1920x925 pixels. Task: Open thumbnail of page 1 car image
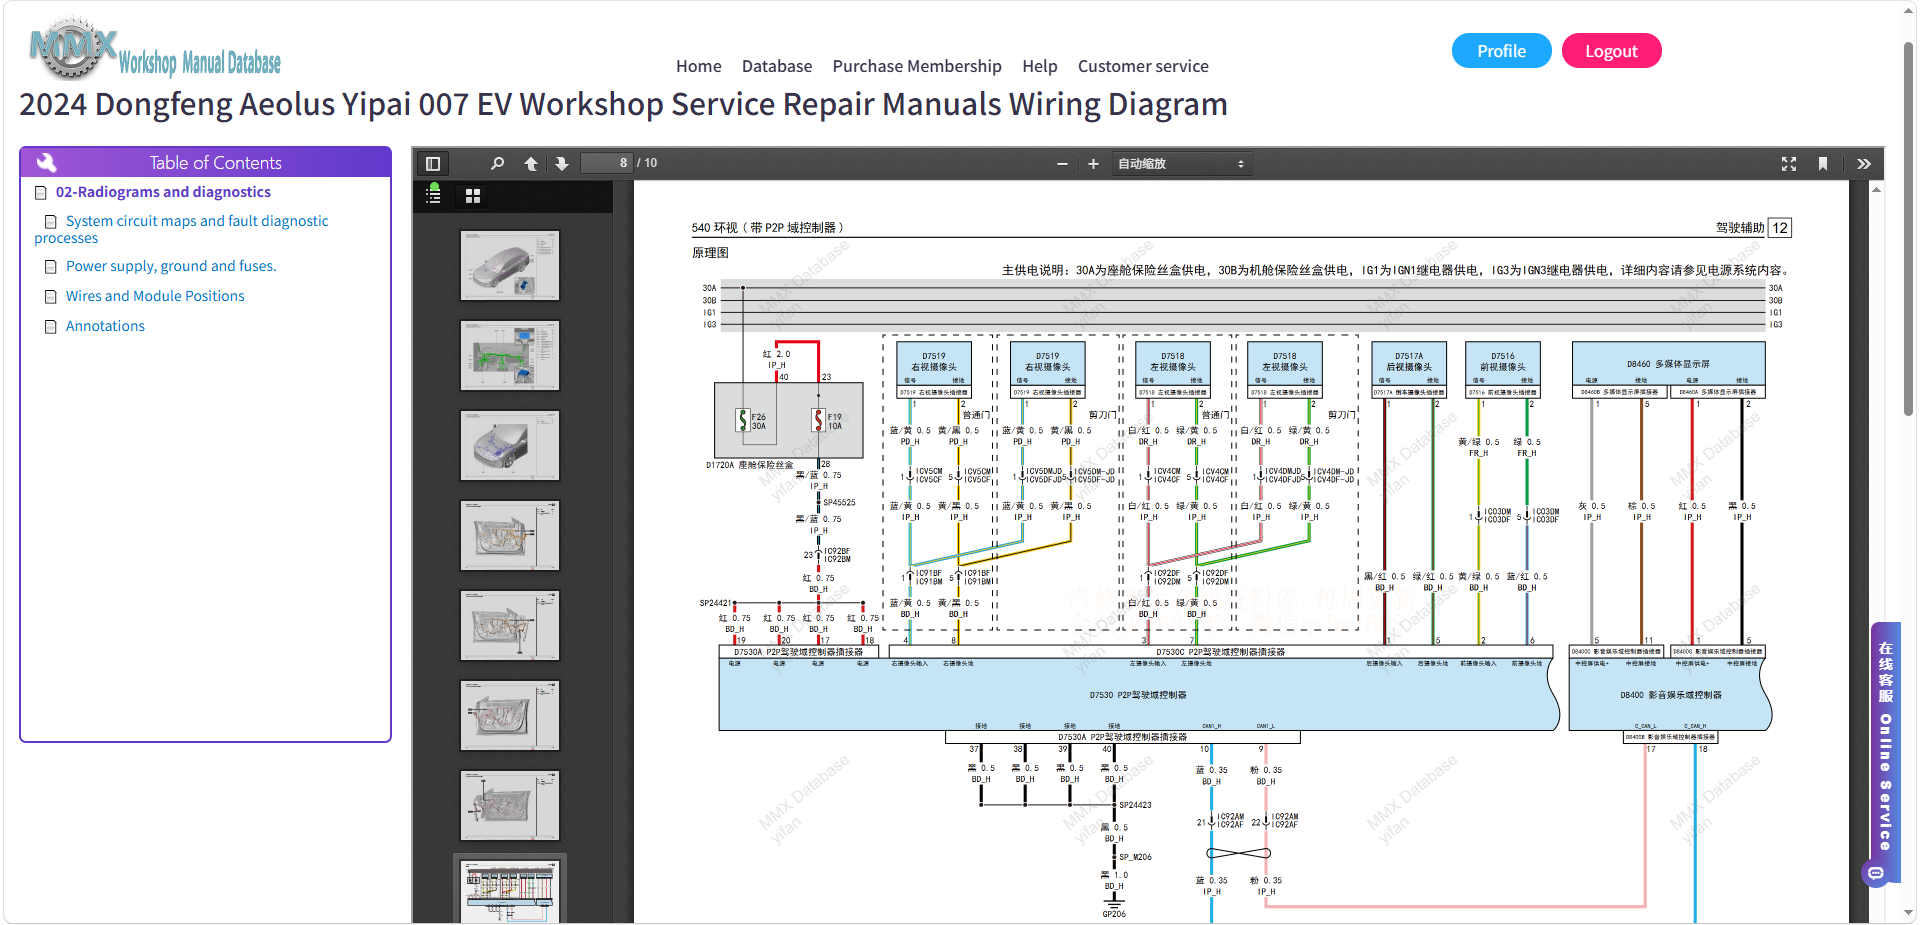tap(510, 266)
